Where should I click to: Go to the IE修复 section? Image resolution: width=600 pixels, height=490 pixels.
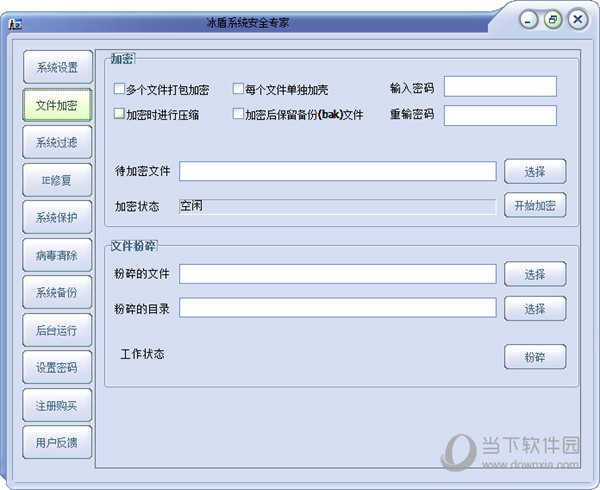pyautogui.click(x=57, y=180)
